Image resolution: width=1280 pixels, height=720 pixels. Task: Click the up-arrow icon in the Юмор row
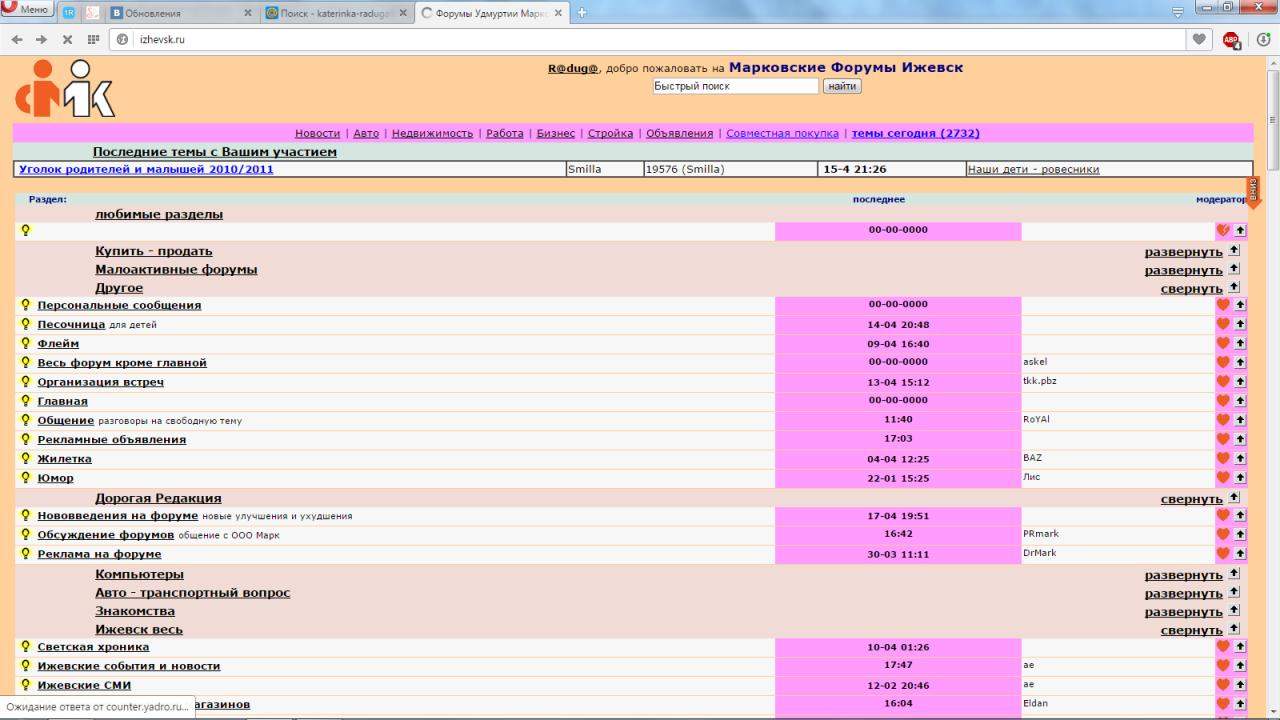[x=1240, y=479]
